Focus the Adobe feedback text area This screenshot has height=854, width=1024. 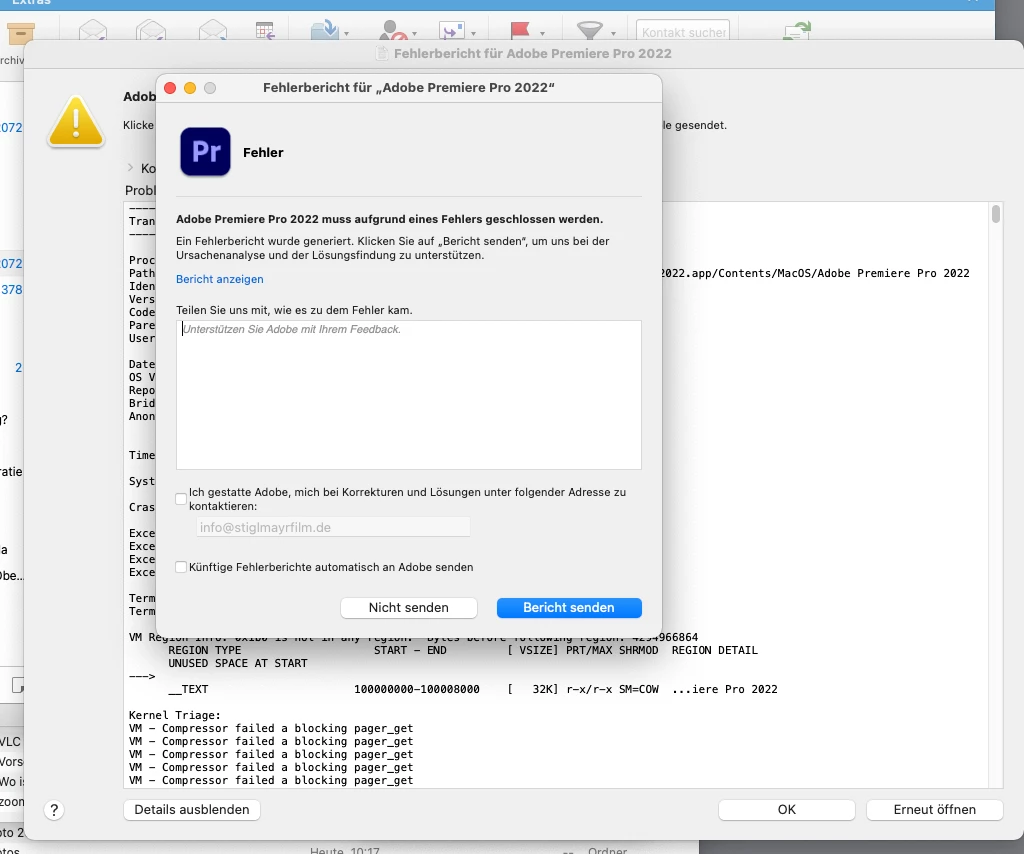(x=409, y=394)
